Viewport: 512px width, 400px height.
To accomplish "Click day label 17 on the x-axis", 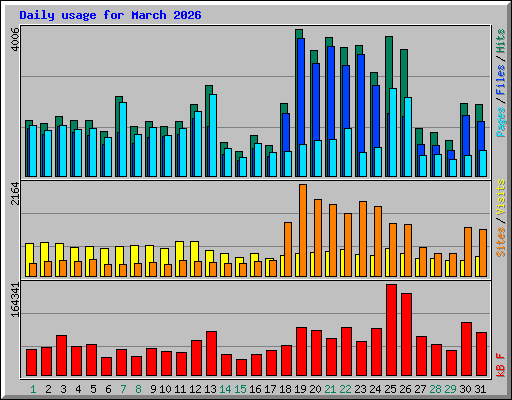I will (270, 389).
